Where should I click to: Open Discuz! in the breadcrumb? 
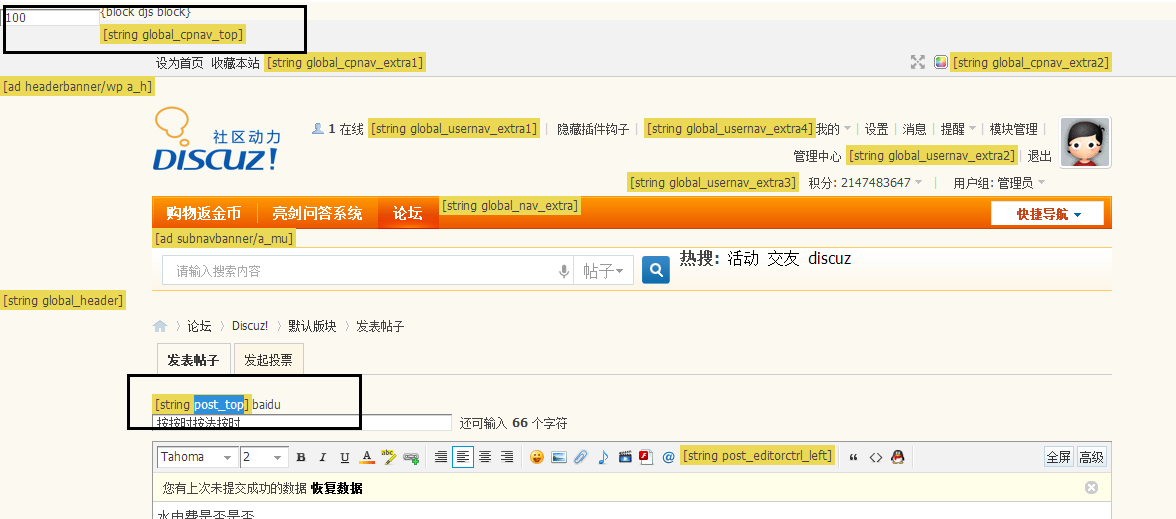pyautogui.click(x=250, y=326)
